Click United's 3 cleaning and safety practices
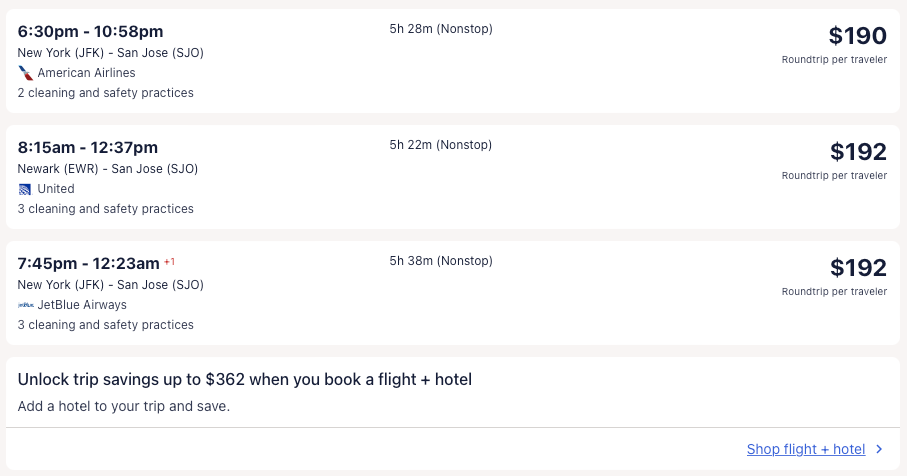The image size is (907, 476). tap(106, 209)
